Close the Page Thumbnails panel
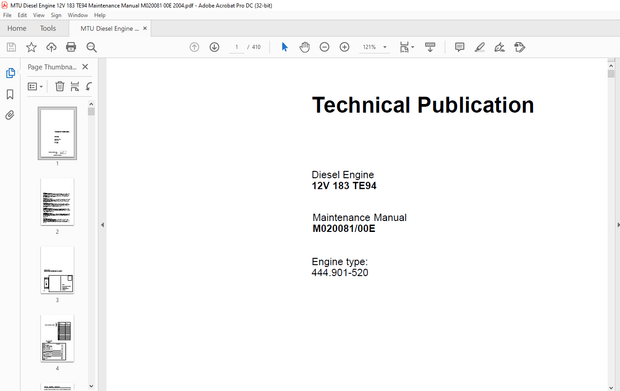The width and height of the screenshot is (620, 391). tap(85, 67)
